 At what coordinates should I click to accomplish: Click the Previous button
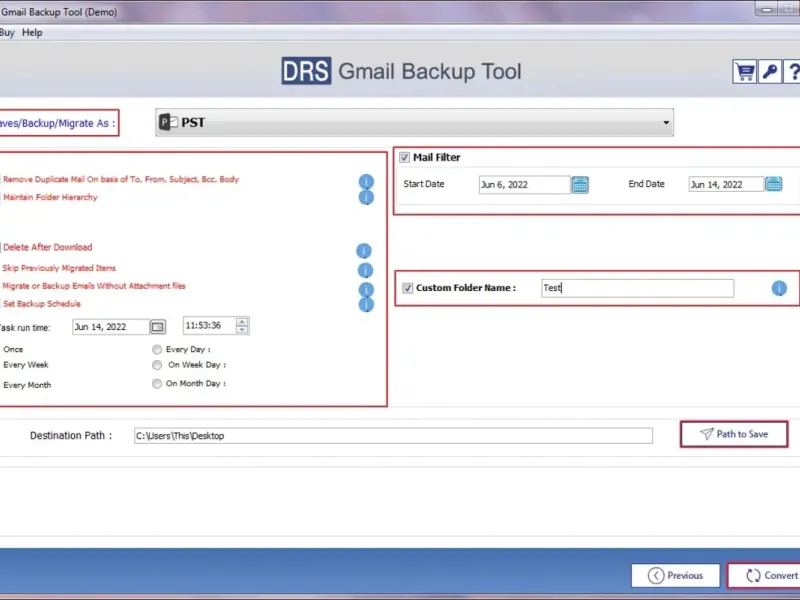point(676,576)
